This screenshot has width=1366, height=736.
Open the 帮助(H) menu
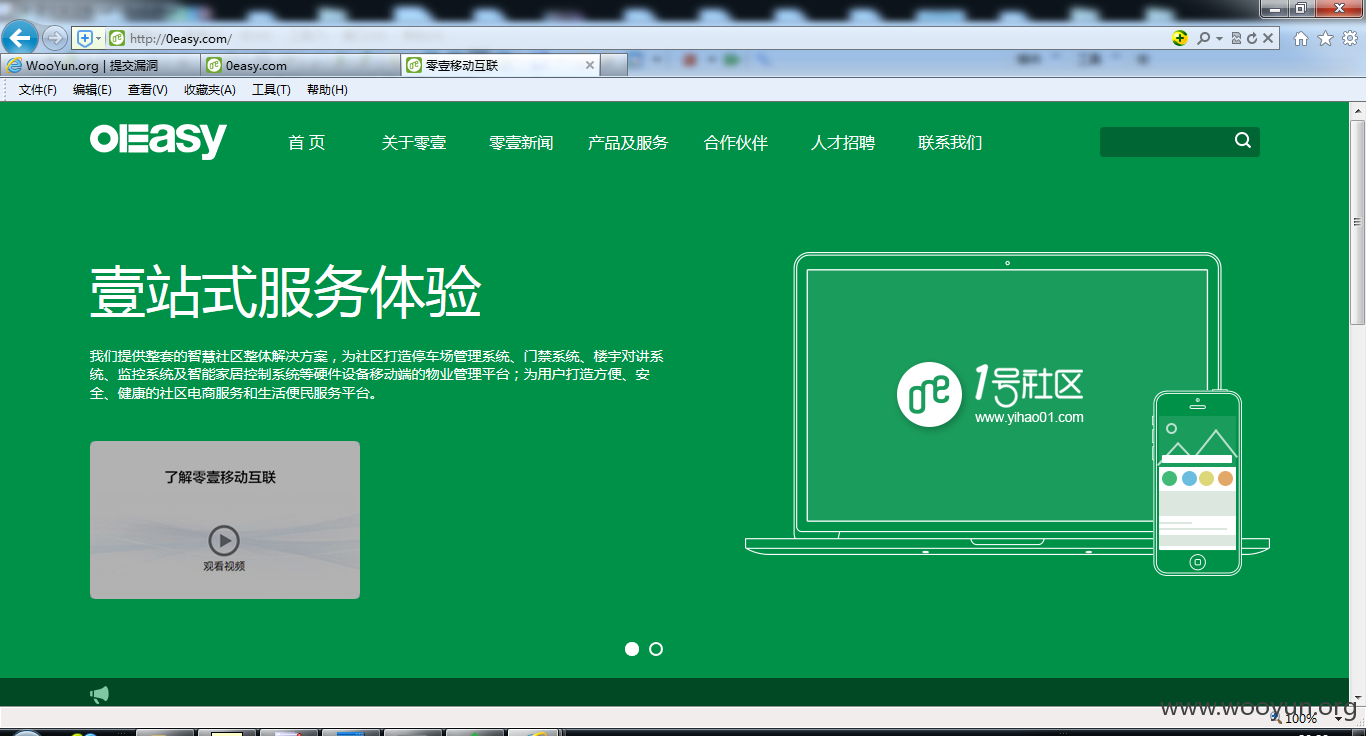[x=327, y=90]
